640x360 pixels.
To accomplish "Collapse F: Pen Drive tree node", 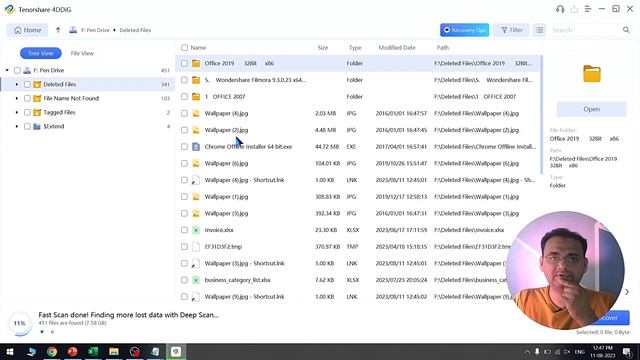I will click(7, 70).
